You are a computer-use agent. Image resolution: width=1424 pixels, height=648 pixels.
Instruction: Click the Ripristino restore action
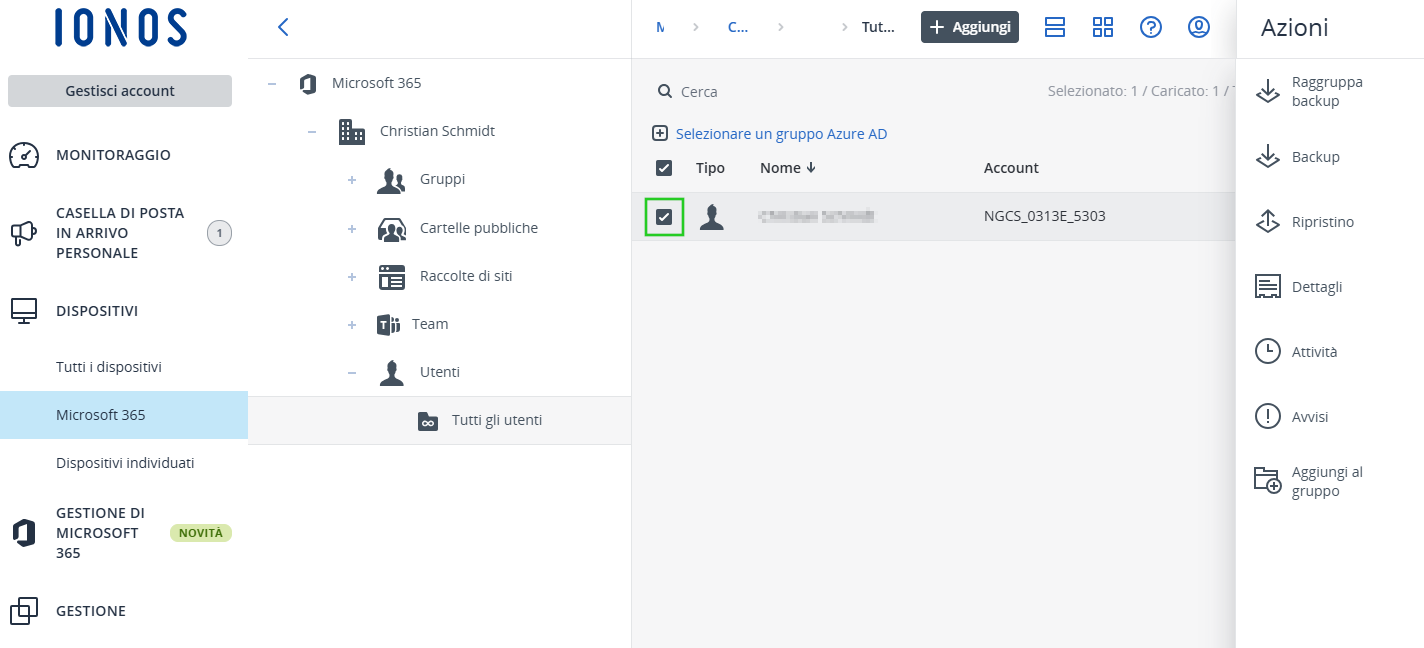coord(1322,222)
